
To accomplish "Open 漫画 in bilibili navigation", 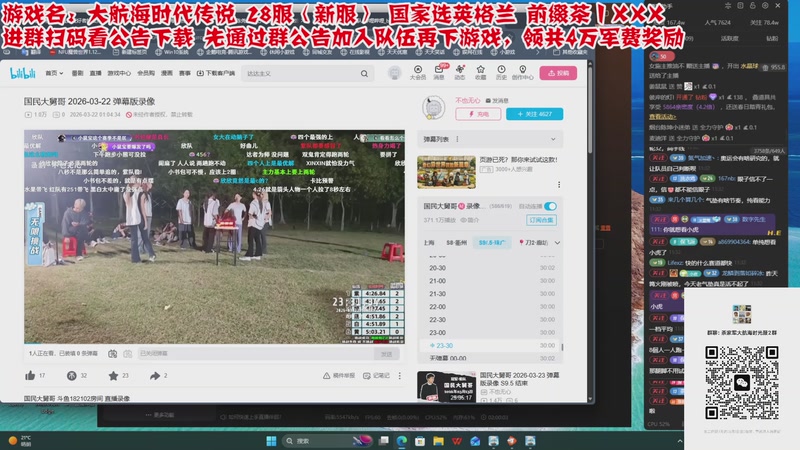I will (167, 73).
